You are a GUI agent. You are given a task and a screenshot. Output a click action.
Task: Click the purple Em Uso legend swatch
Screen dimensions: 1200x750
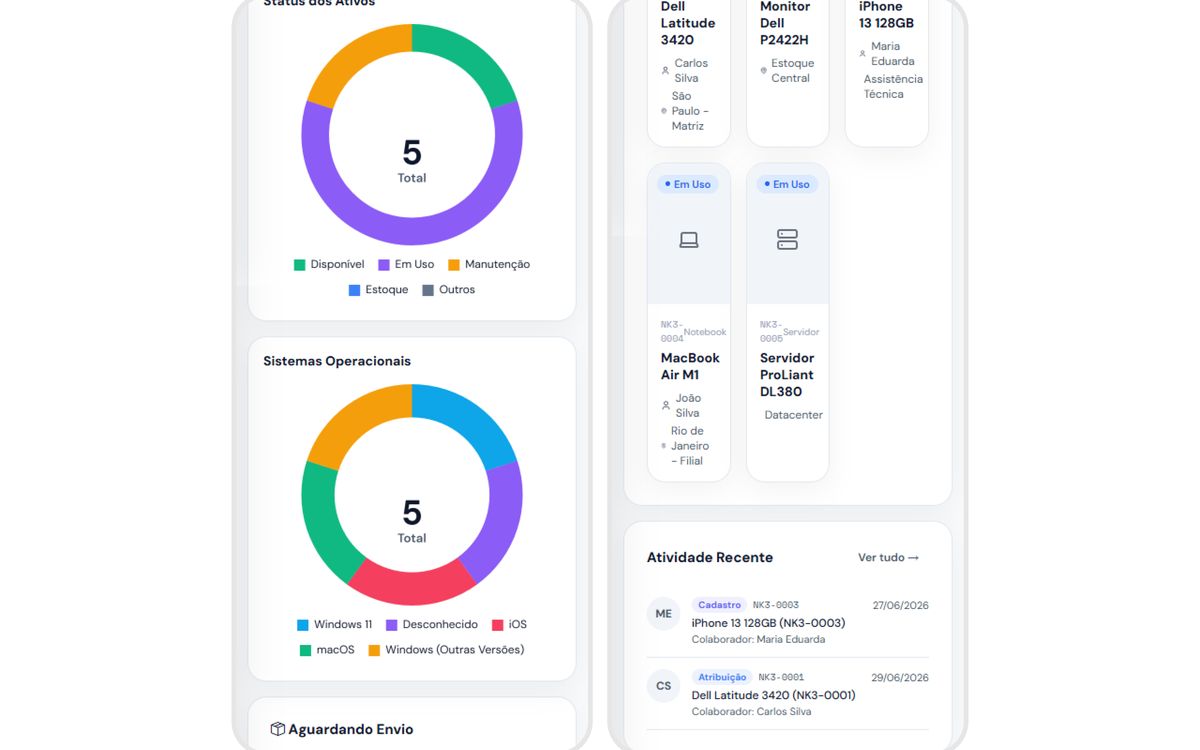pyautogui.click(x=384, y=265)
